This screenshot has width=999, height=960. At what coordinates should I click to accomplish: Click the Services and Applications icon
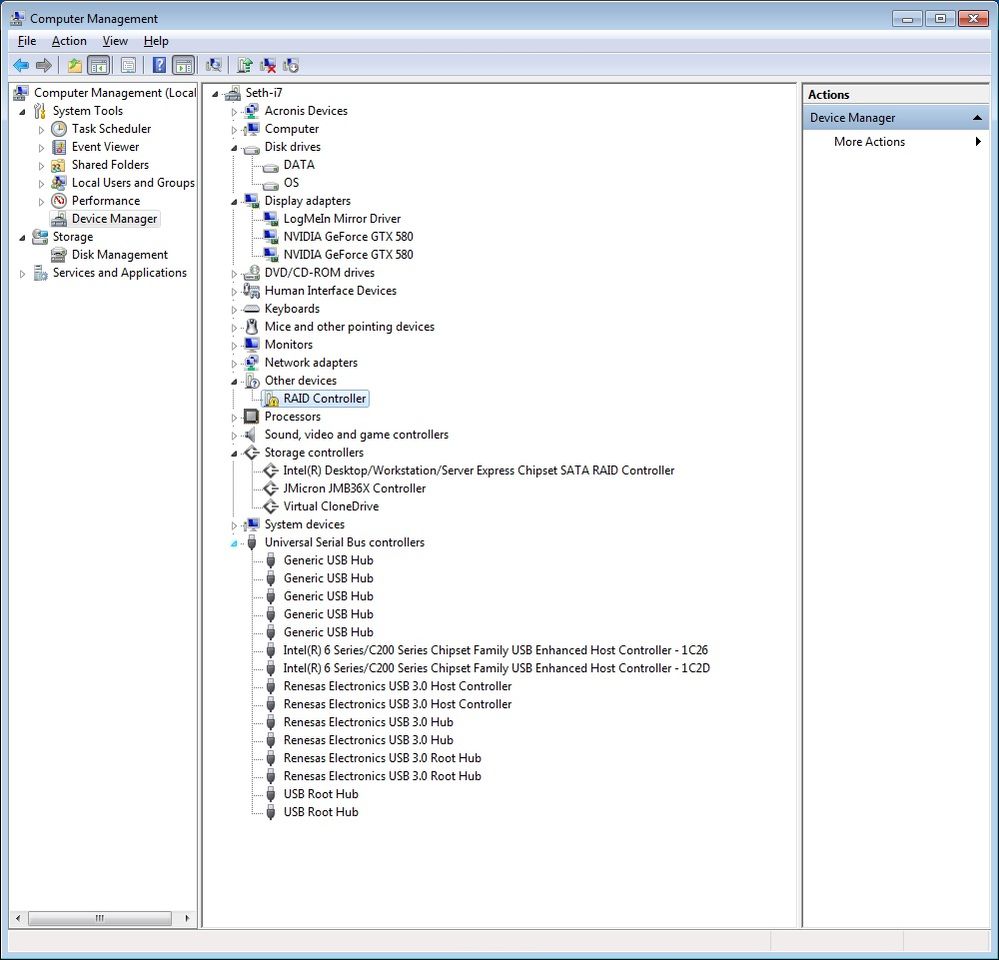coord(40,273)
